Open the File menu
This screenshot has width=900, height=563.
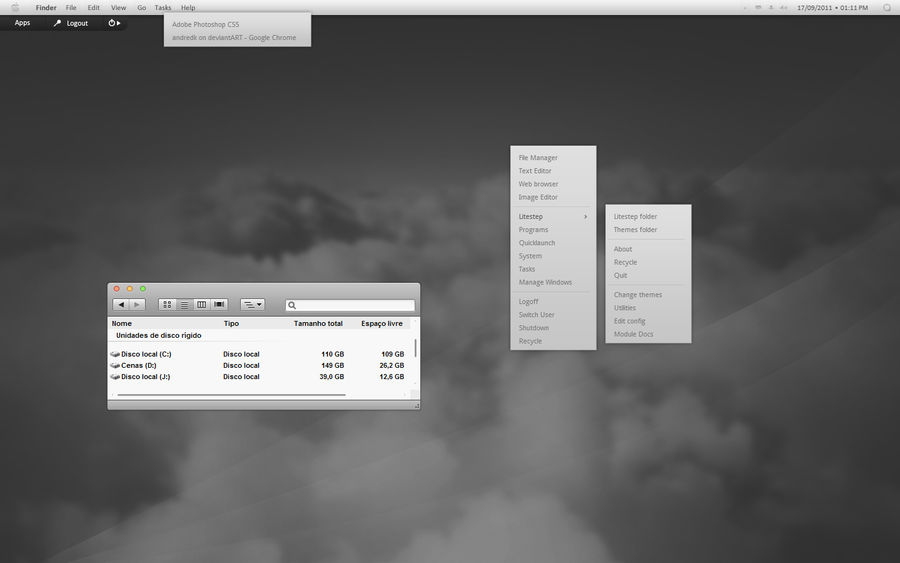(71, 8)
